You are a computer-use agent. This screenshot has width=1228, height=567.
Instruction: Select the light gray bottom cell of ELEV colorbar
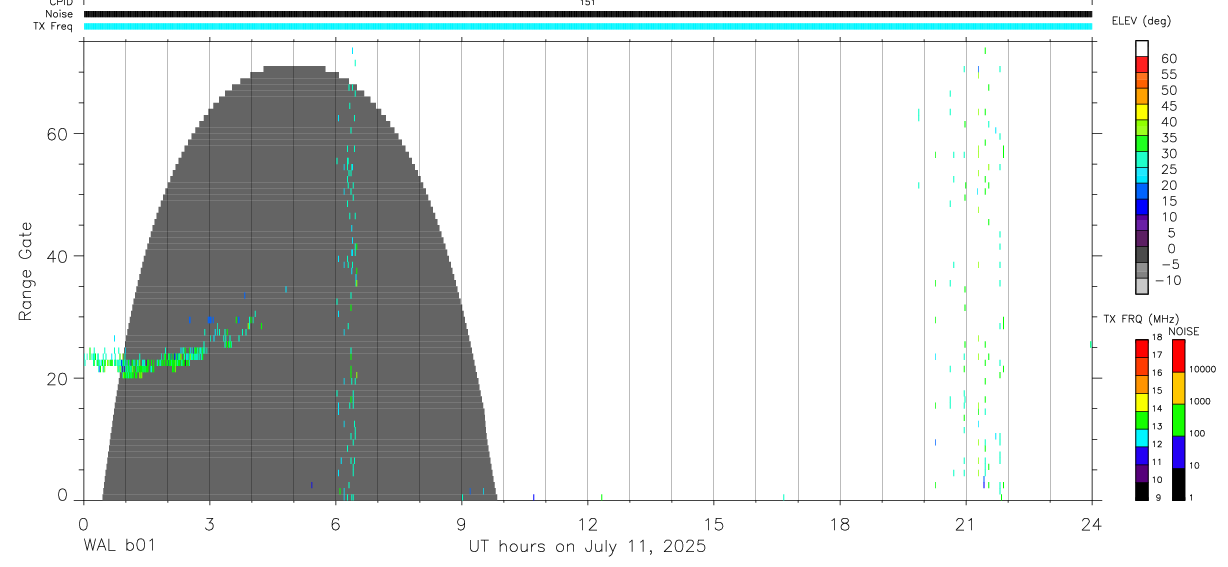pos(1142,286)
